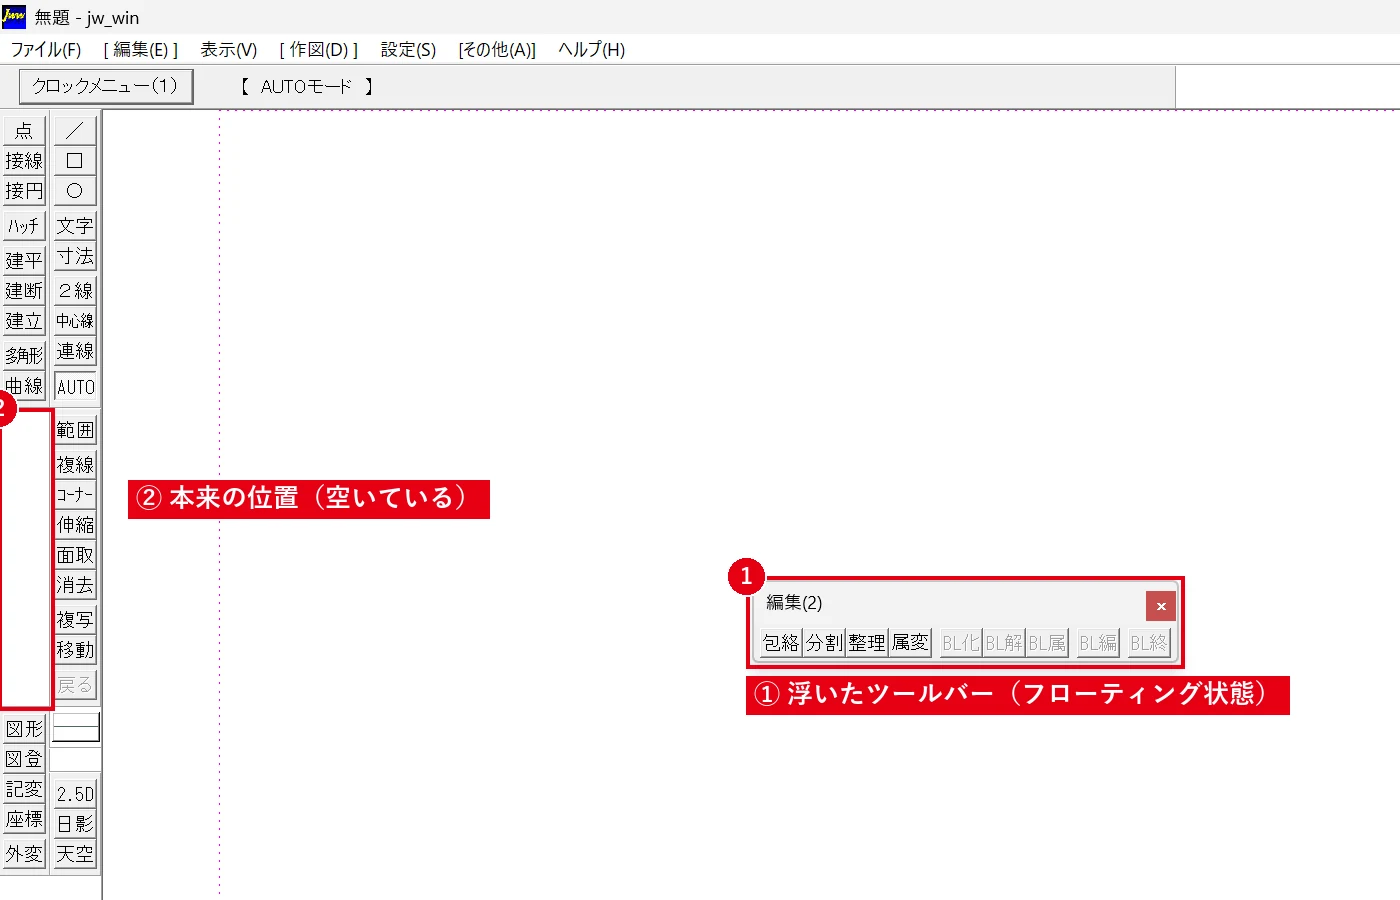Click the クロックメニュー(1) button
1400x900 pixels.
[105, 86]
